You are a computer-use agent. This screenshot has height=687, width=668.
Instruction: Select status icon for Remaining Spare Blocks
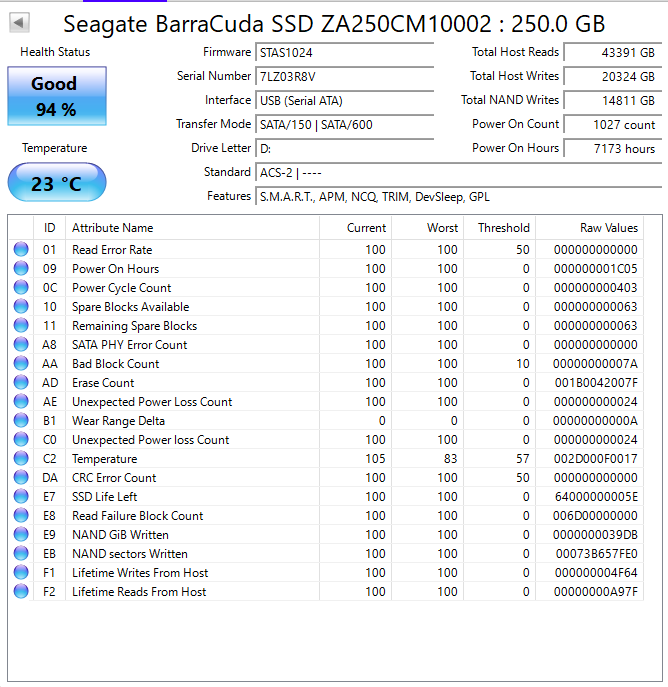click(21, 326)
